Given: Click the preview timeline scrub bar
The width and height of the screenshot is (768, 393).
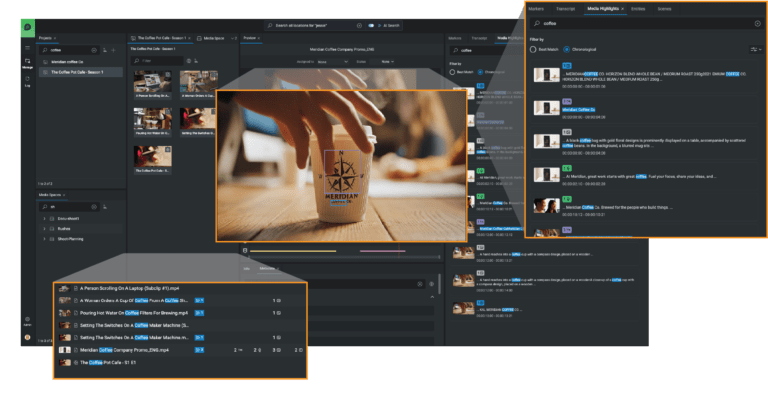Looking at the screenshot, I should 344,257.
